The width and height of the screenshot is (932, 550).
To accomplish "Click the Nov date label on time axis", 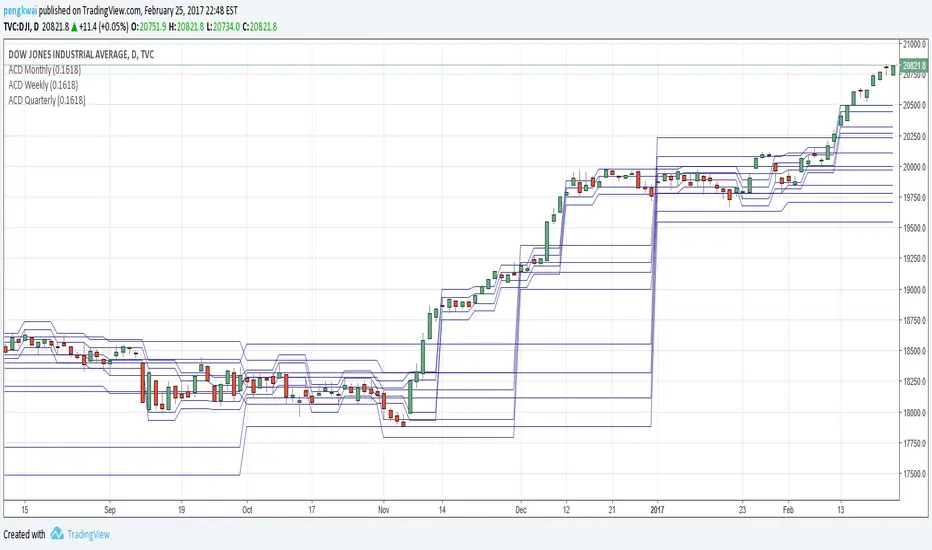I will [x=384, y=510].
